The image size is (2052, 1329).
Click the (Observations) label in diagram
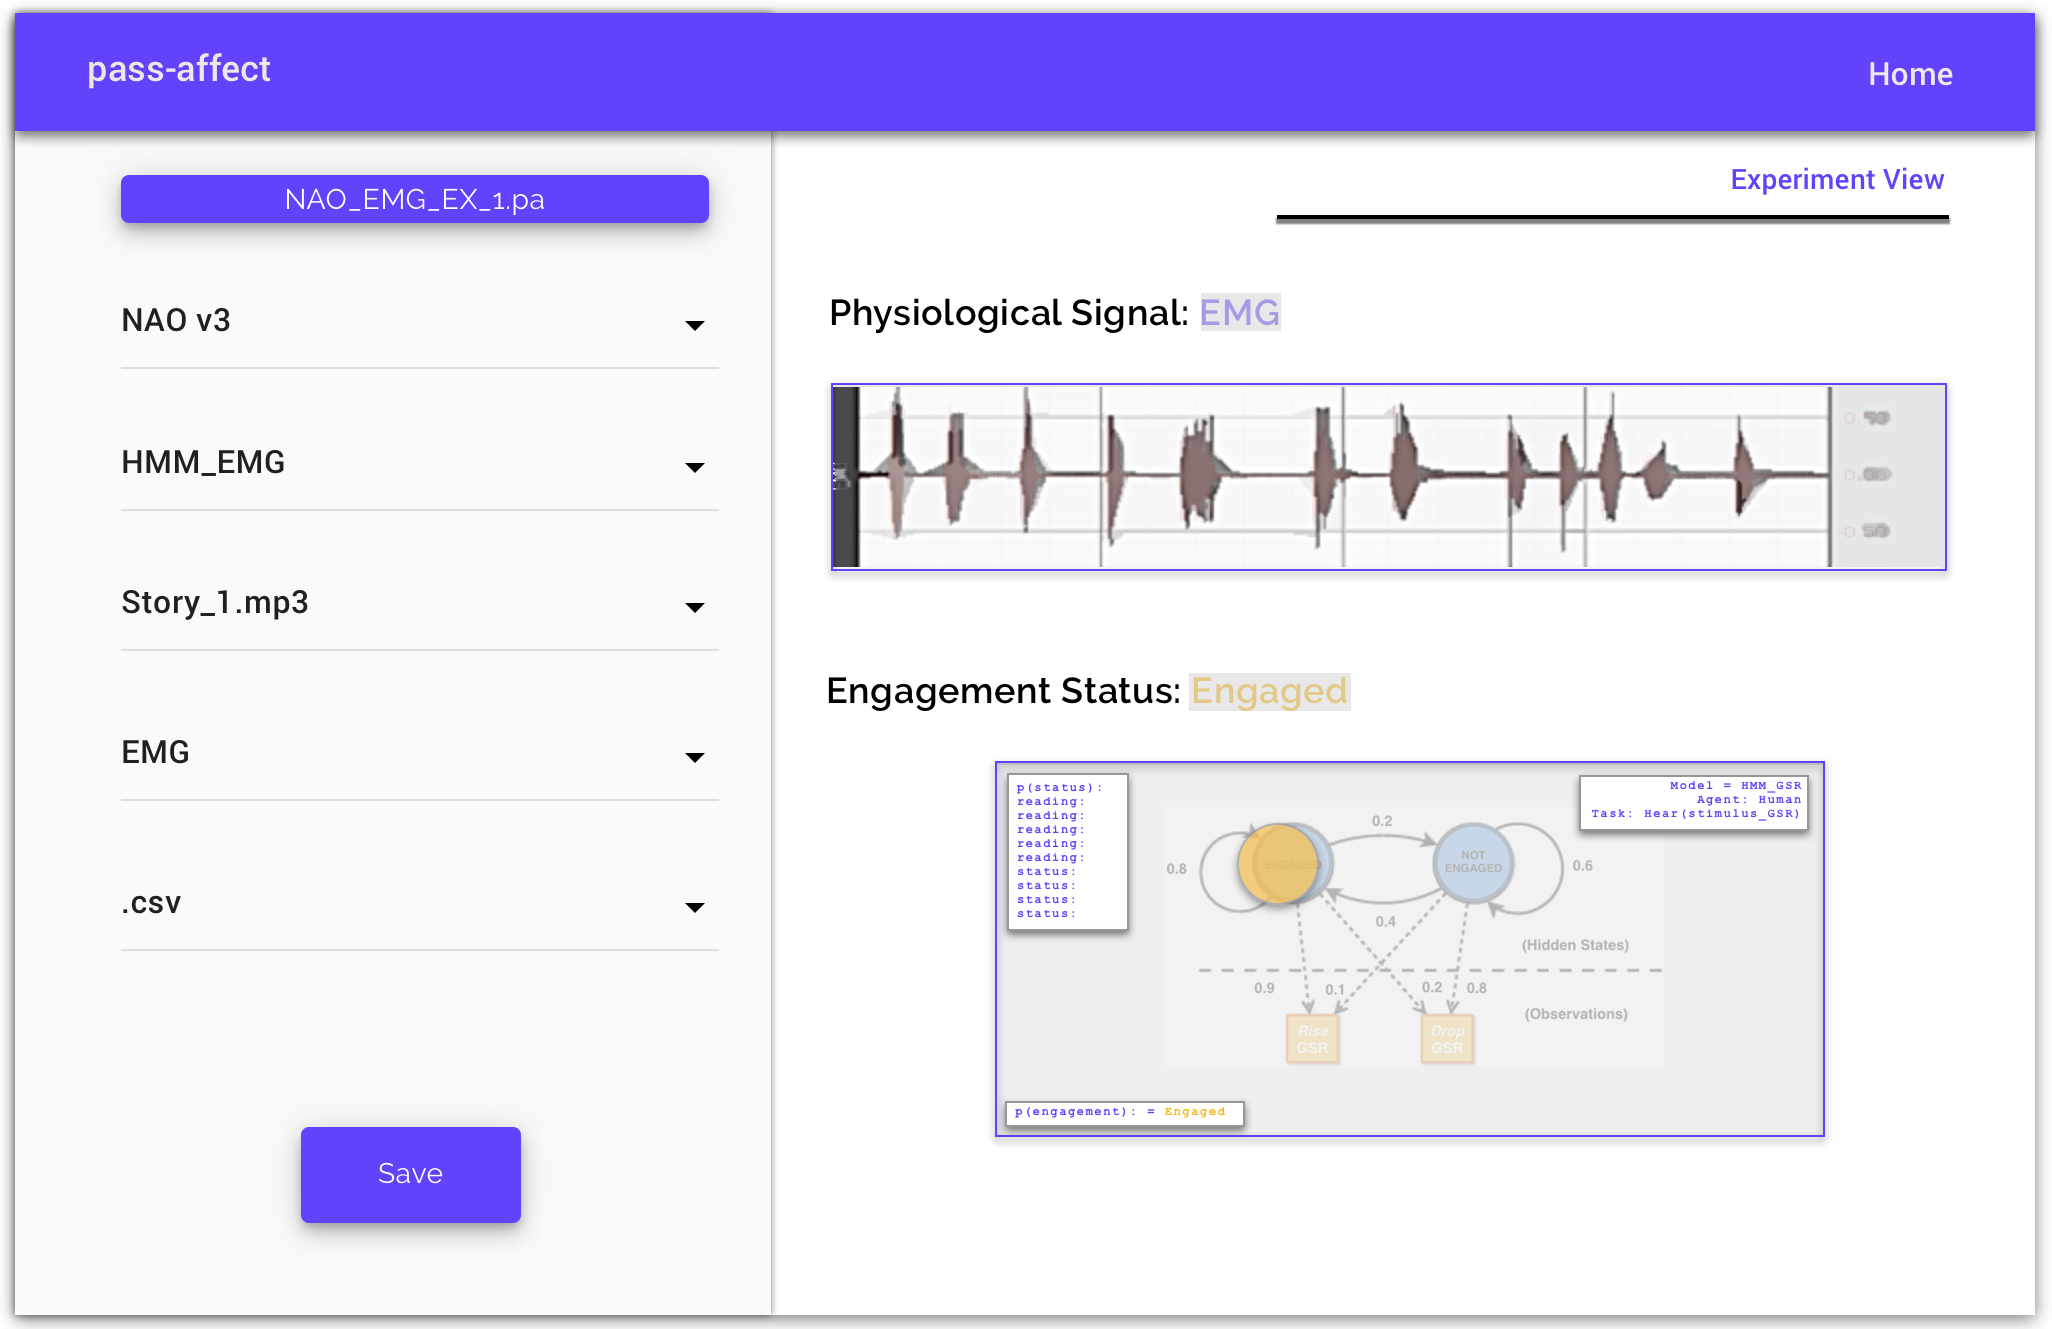click(1576, 1014)
